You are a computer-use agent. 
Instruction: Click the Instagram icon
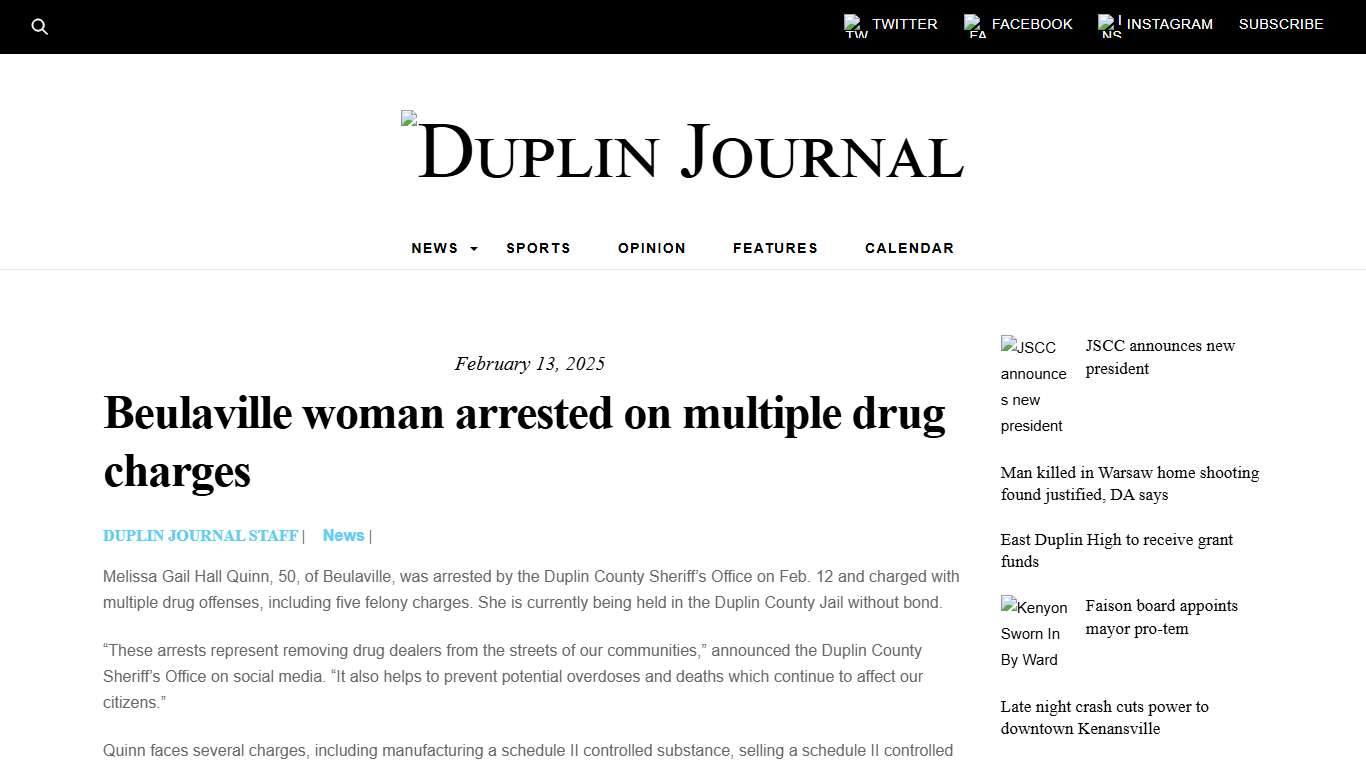click(x=1107, y=24)
